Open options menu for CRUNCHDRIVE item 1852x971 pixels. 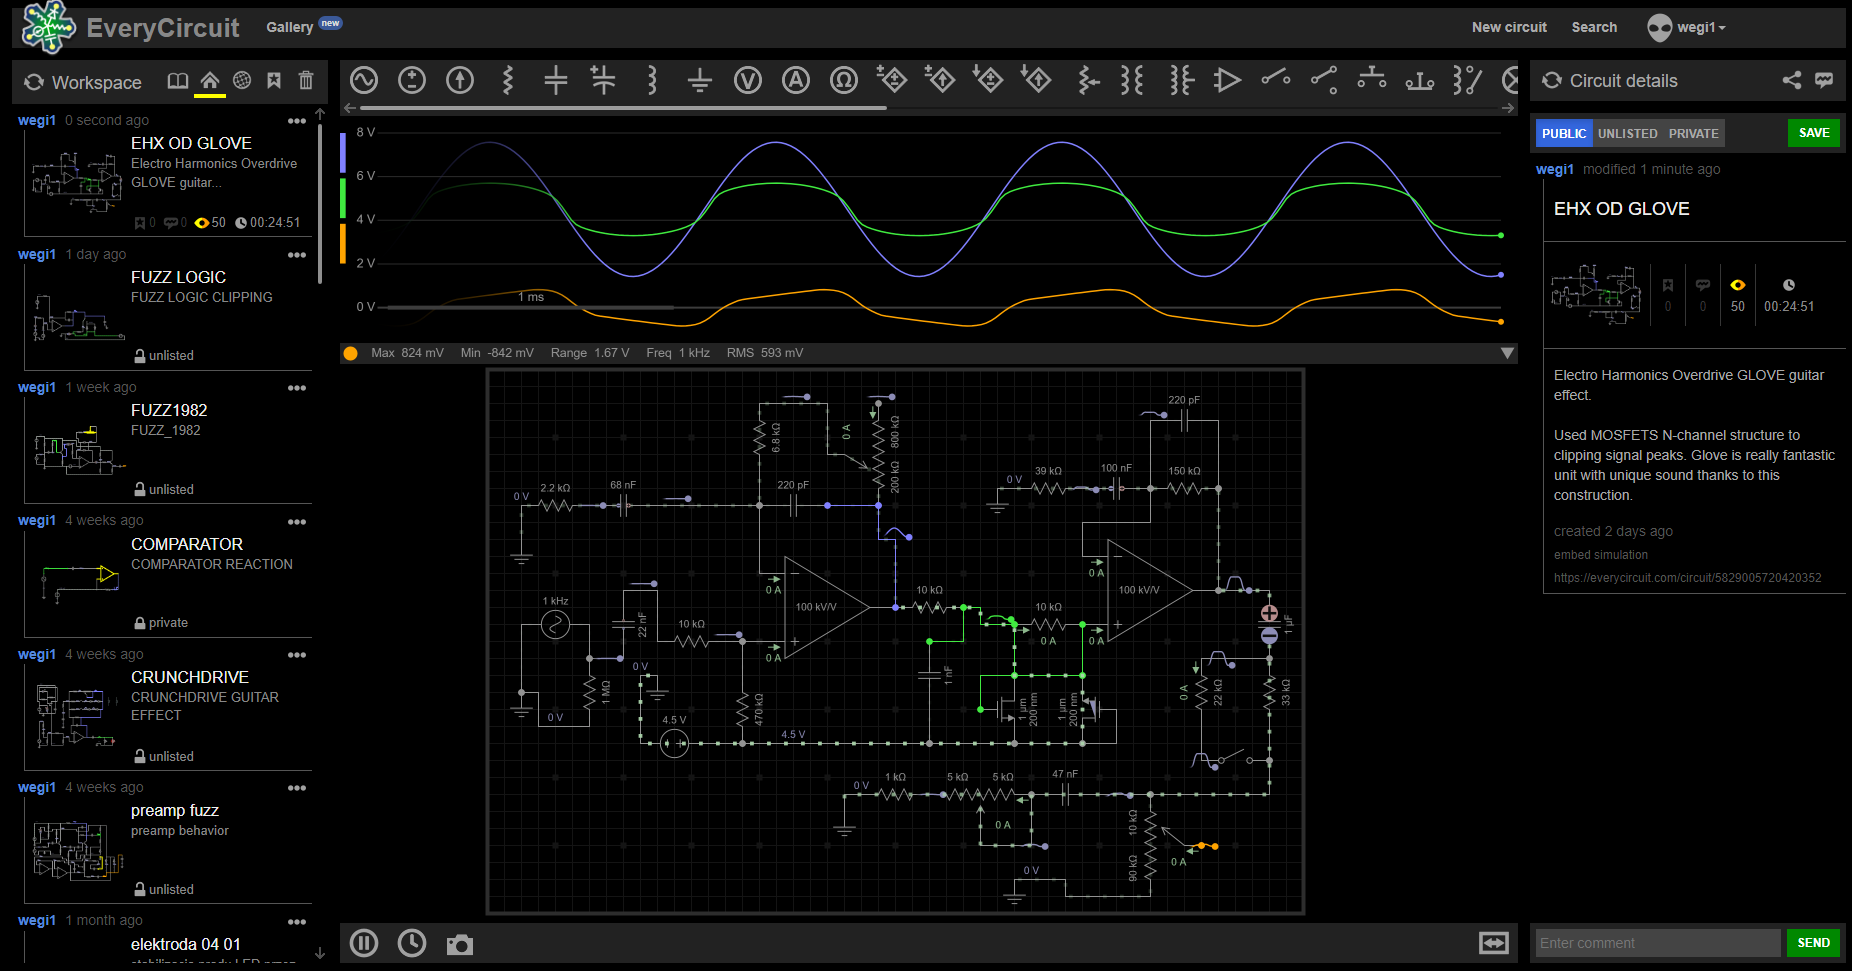(297, 655)
